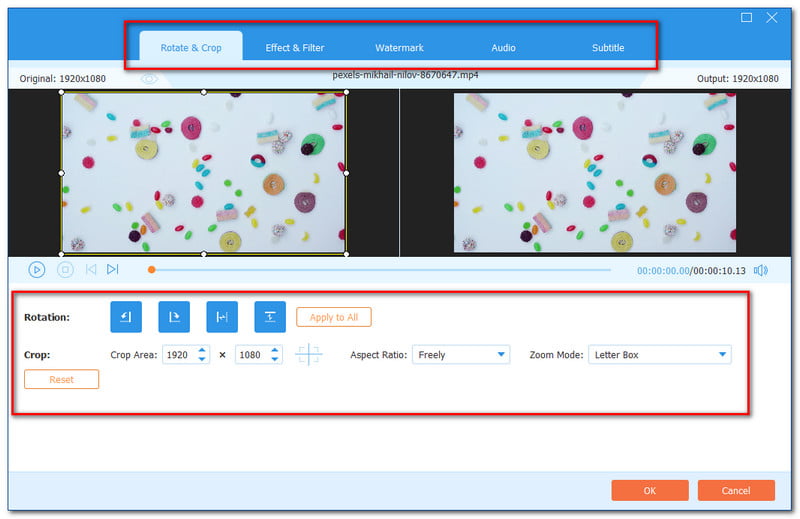The height and width of the screenshot is (519, 800).
Task: Center the crop area crosshair icon
Action: [x=309, y=354]
